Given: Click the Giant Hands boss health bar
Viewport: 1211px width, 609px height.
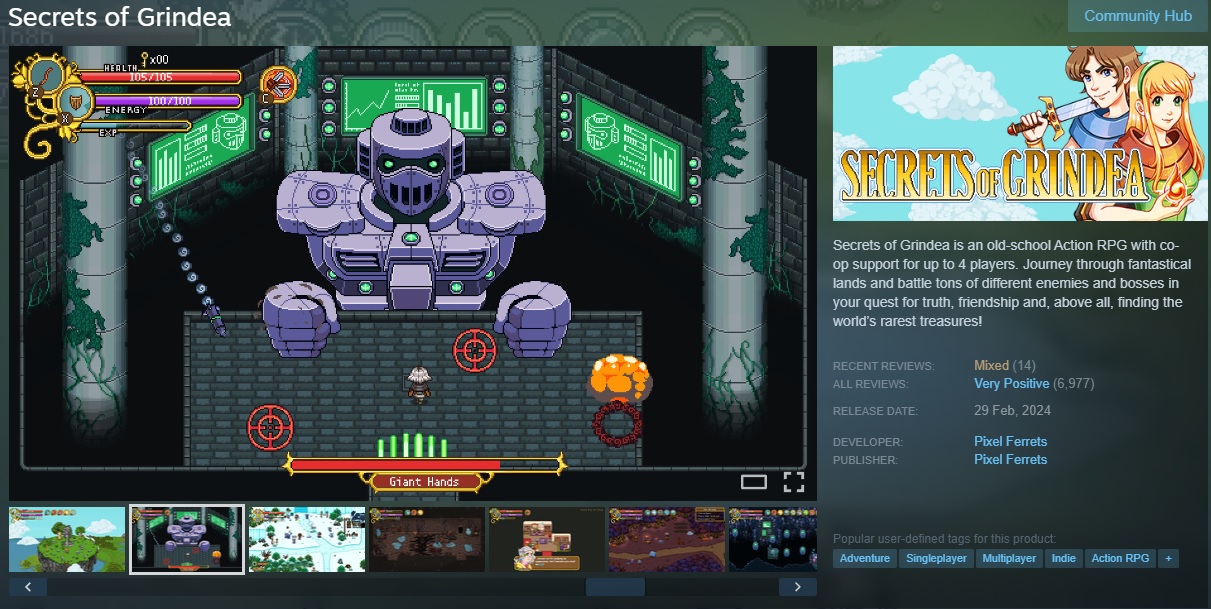Looking at the screenshot, I should point(427,464).
